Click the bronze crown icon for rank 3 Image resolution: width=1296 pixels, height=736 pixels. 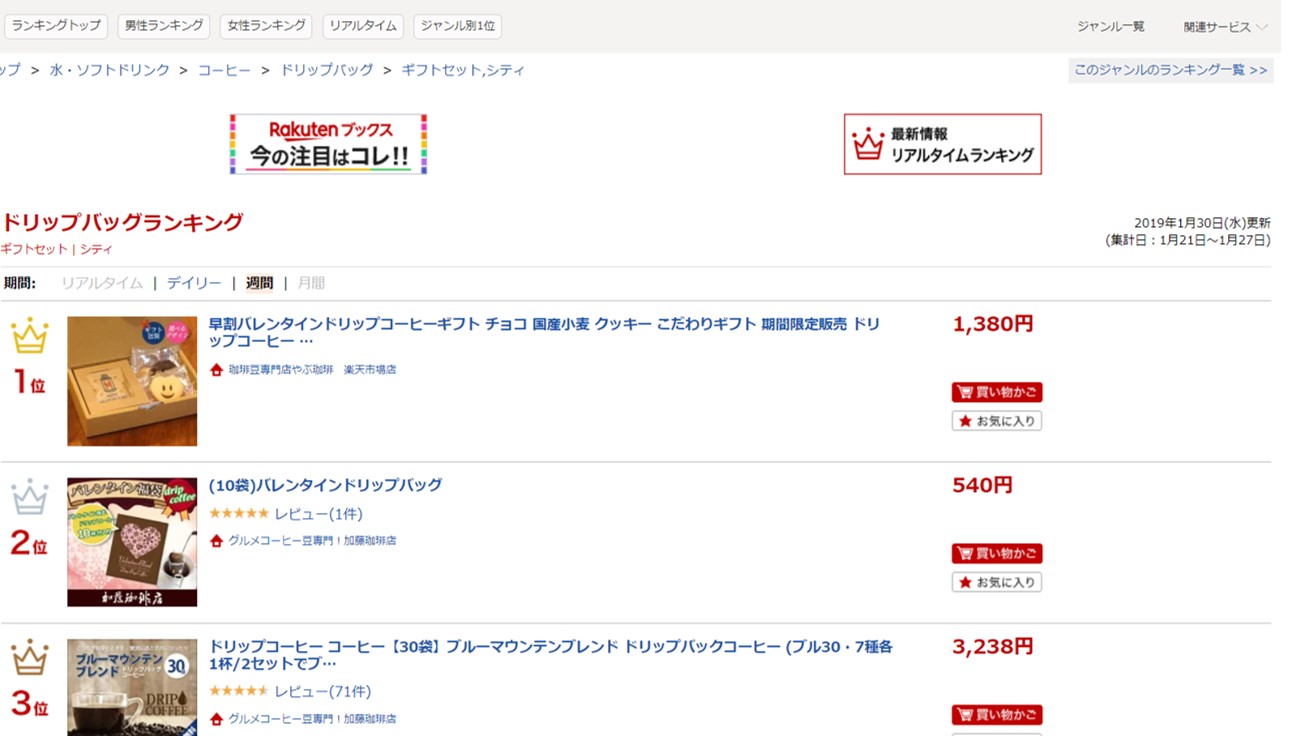tap(29, 658)
